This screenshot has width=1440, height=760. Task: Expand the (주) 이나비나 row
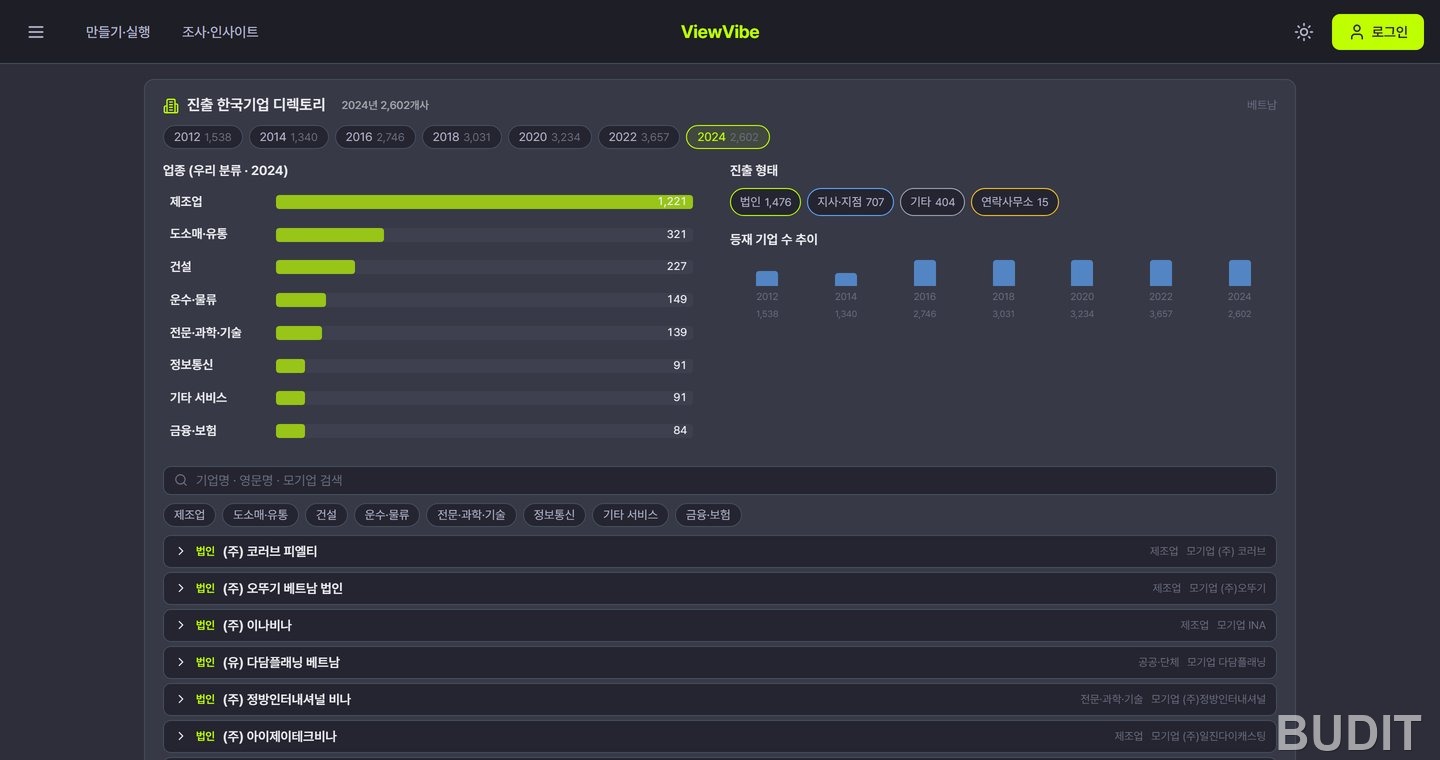click(720, 625)
